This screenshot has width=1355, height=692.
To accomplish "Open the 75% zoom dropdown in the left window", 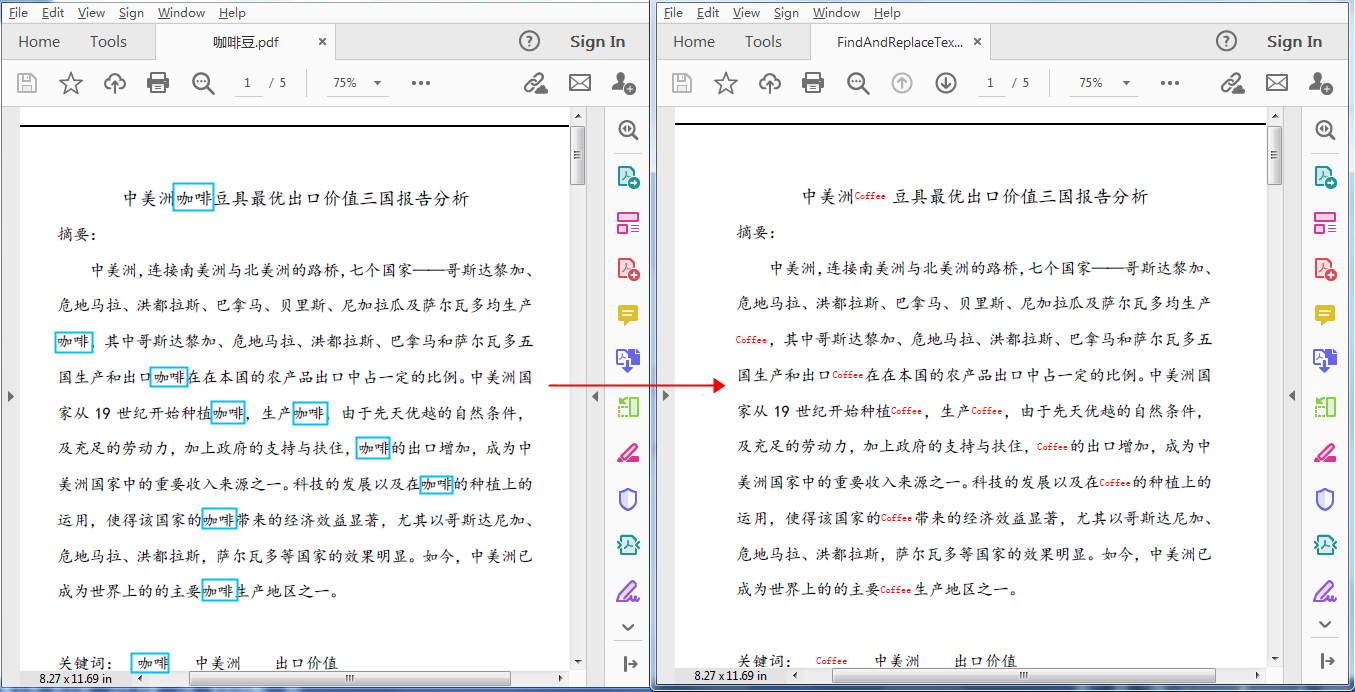I will click(378, 83).
